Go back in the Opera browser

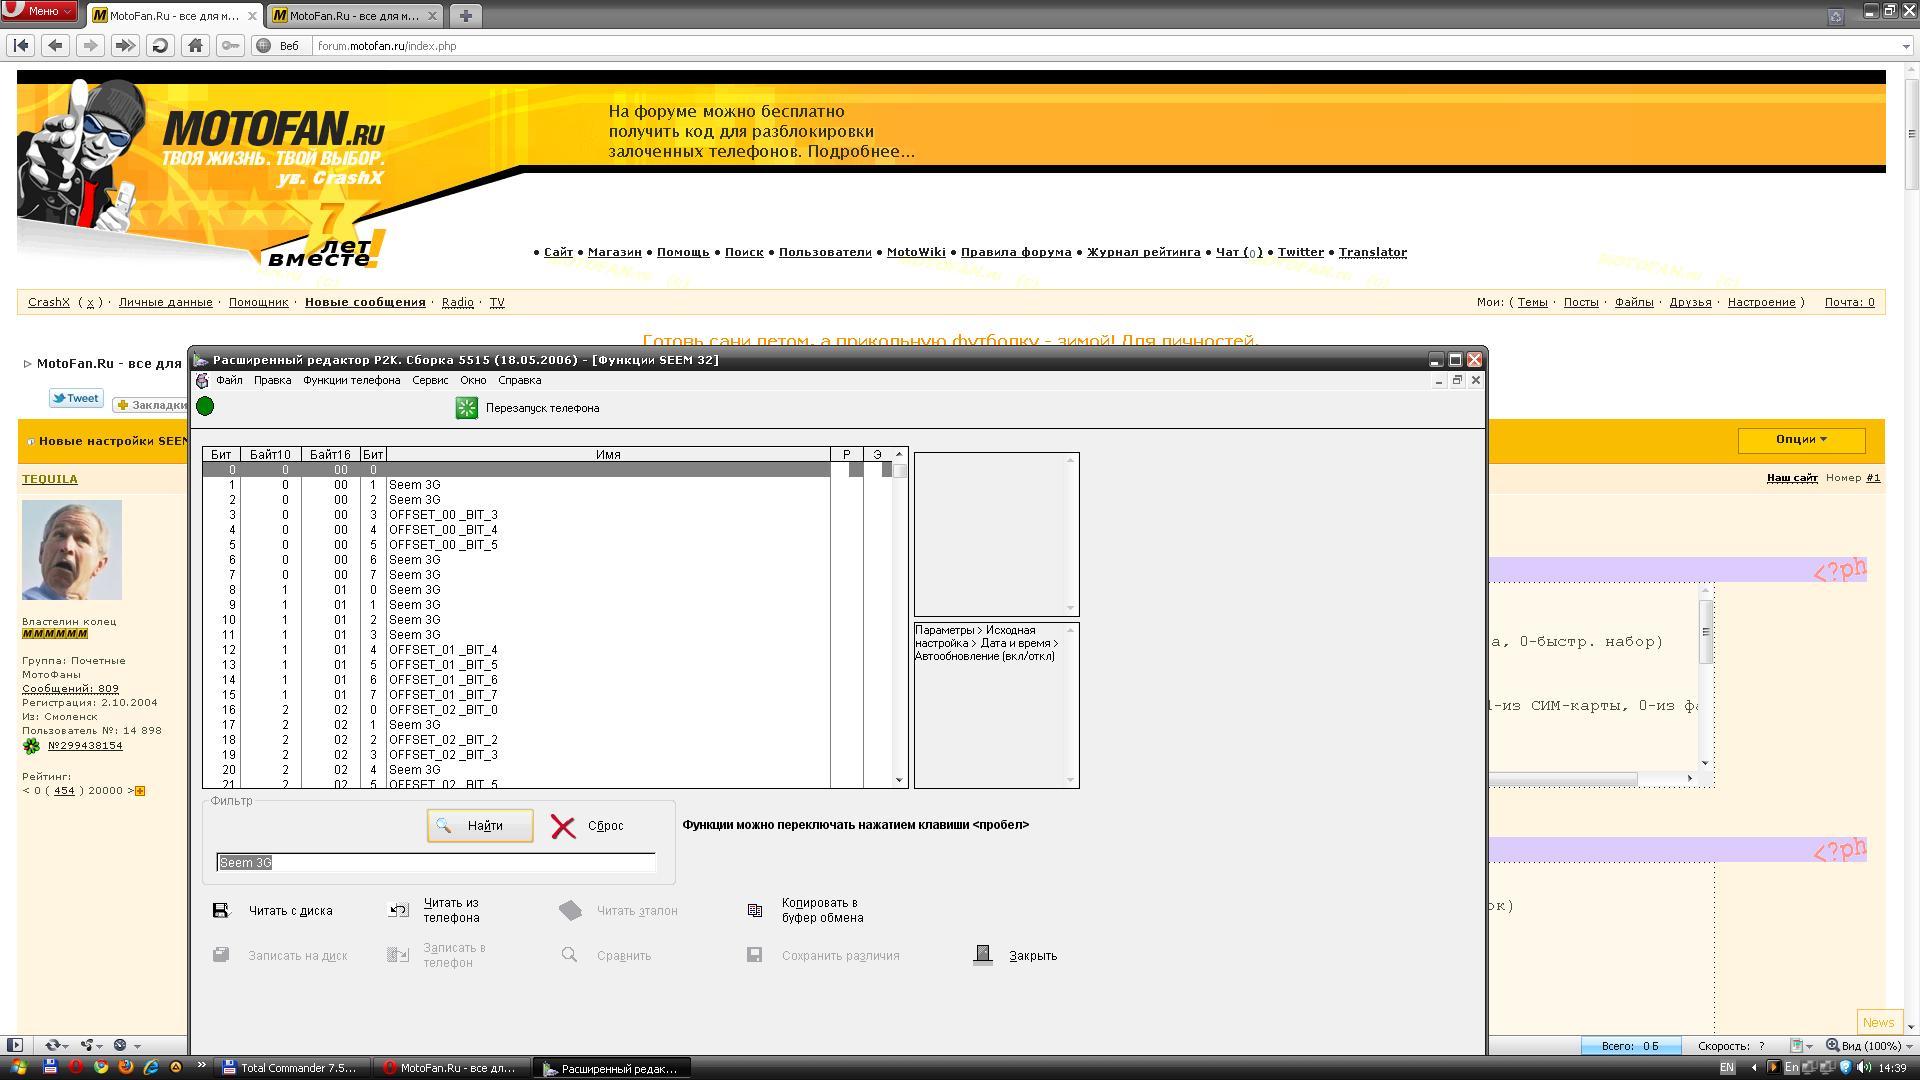pyautogui.click(x=56, y=45)
